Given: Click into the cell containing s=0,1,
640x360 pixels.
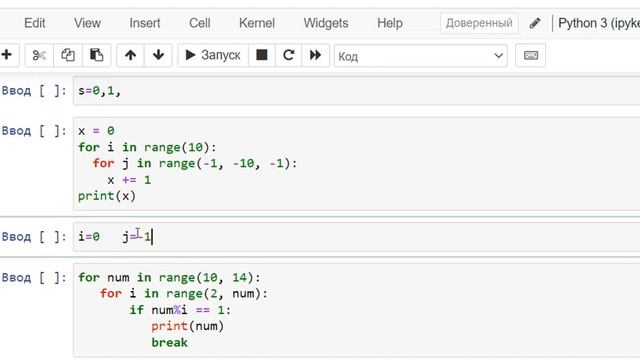Looking at the screenshot, I should 356,91.
